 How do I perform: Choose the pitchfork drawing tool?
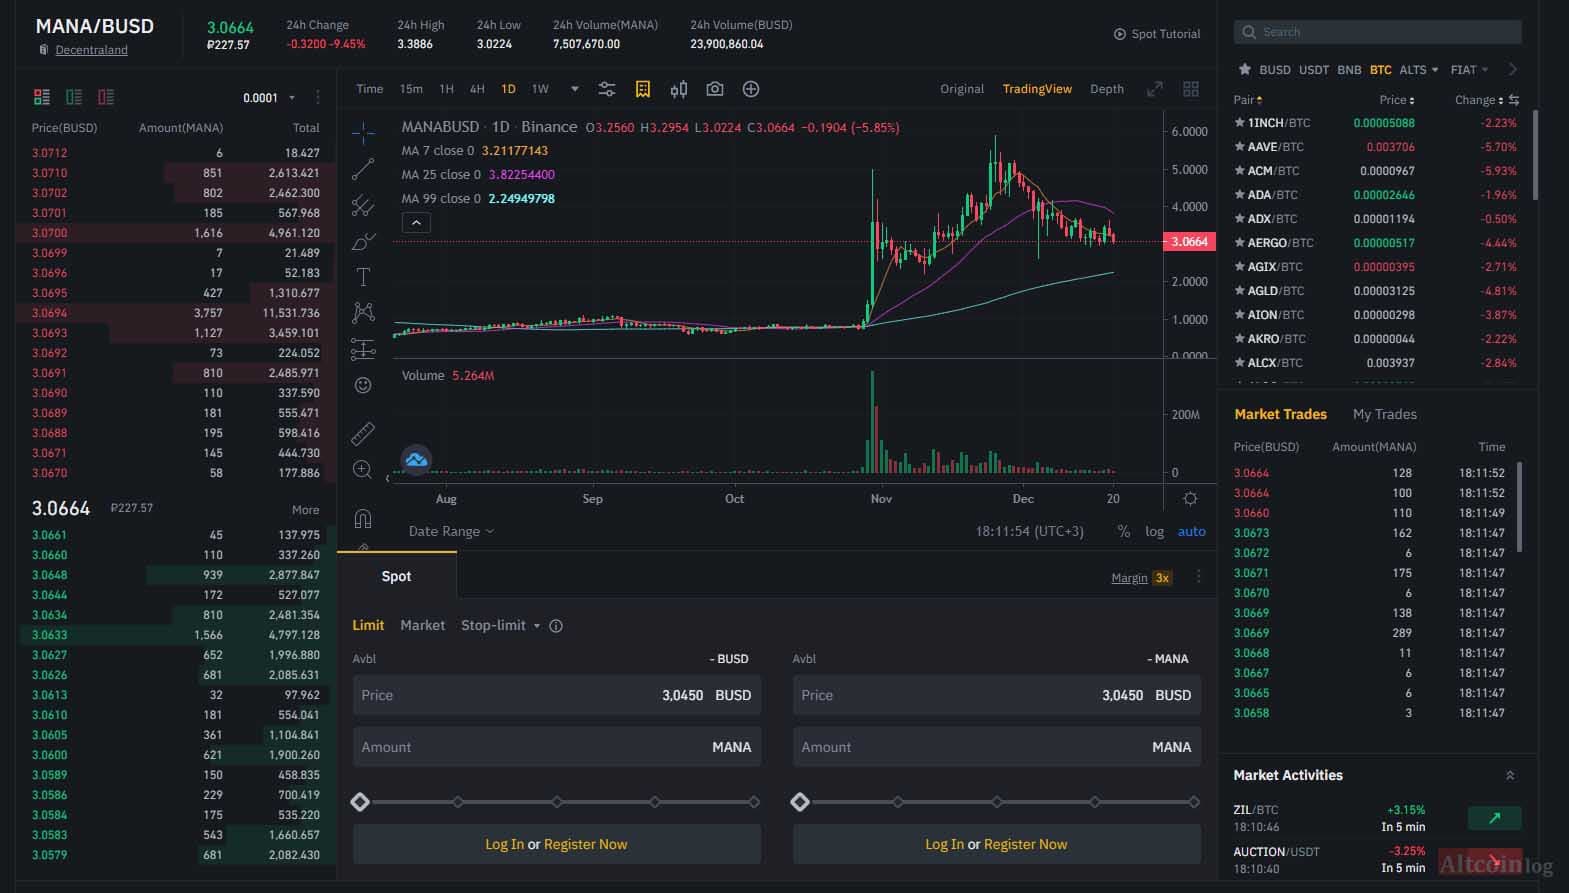pos(363,205)
